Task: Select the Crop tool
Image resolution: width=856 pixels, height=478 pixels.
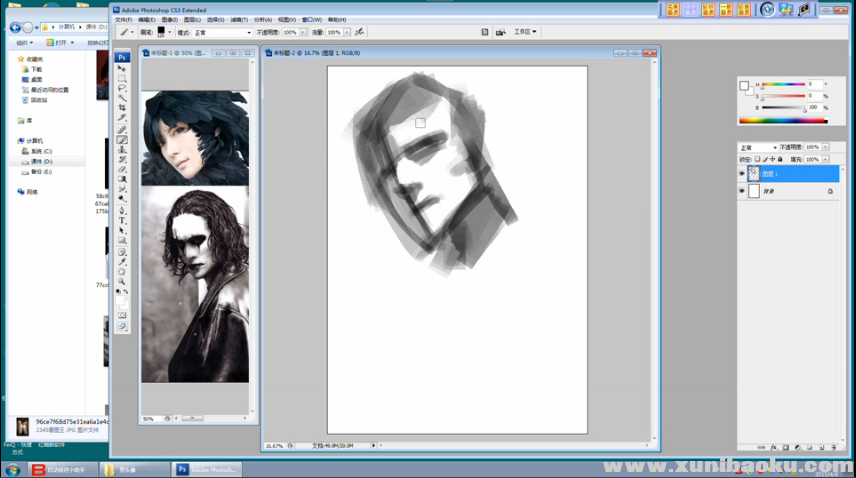Action: tap(122, 108)
